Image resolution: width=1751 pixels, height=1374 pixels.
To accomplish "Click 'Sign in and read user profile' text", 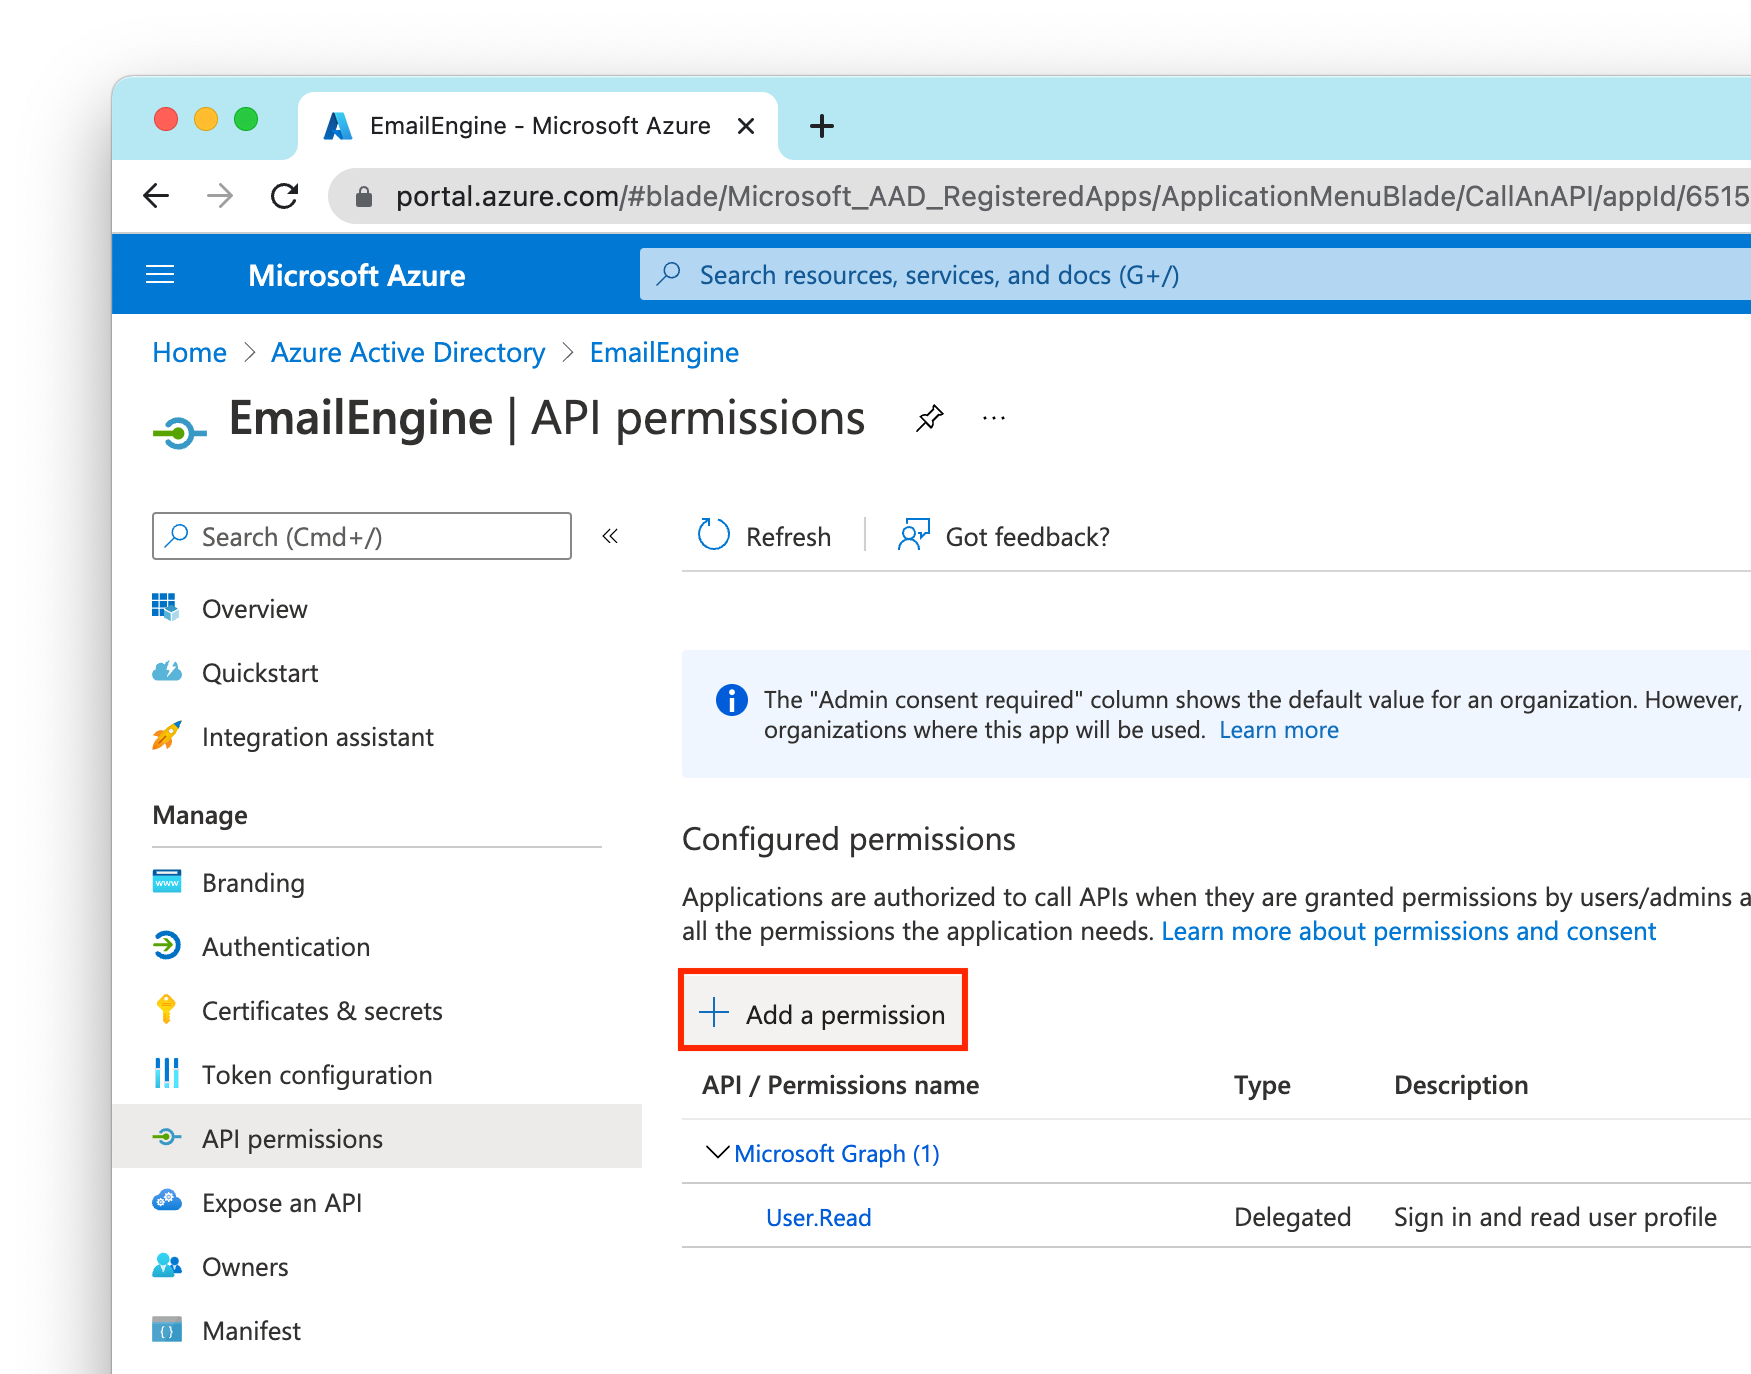I will (x=1555, y=1217).
